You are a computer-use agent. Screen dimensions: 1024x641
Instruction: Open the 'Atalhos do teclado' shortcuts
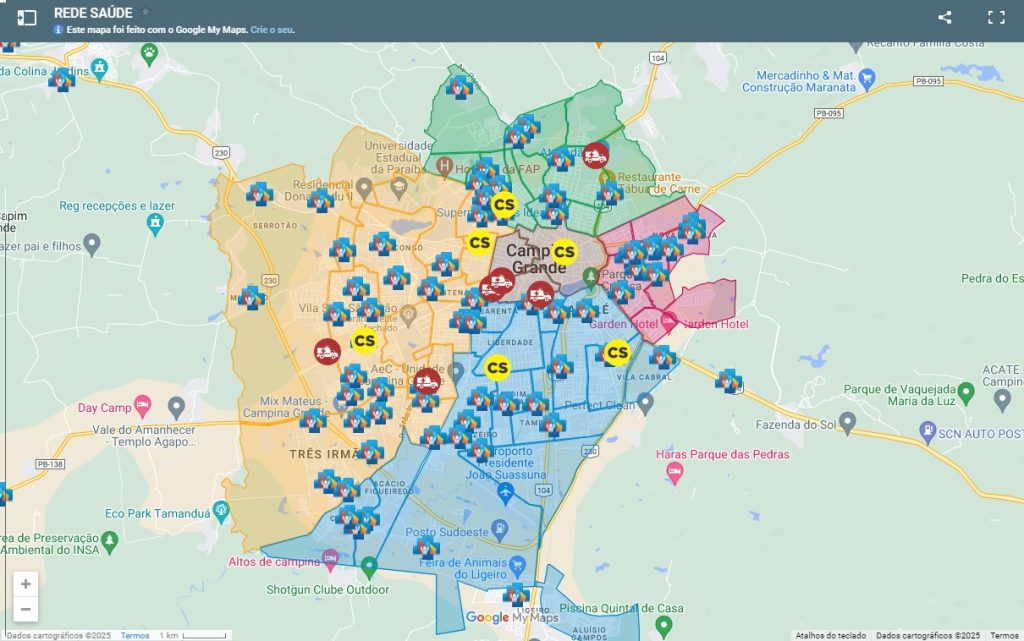click(x=831, y=635)
